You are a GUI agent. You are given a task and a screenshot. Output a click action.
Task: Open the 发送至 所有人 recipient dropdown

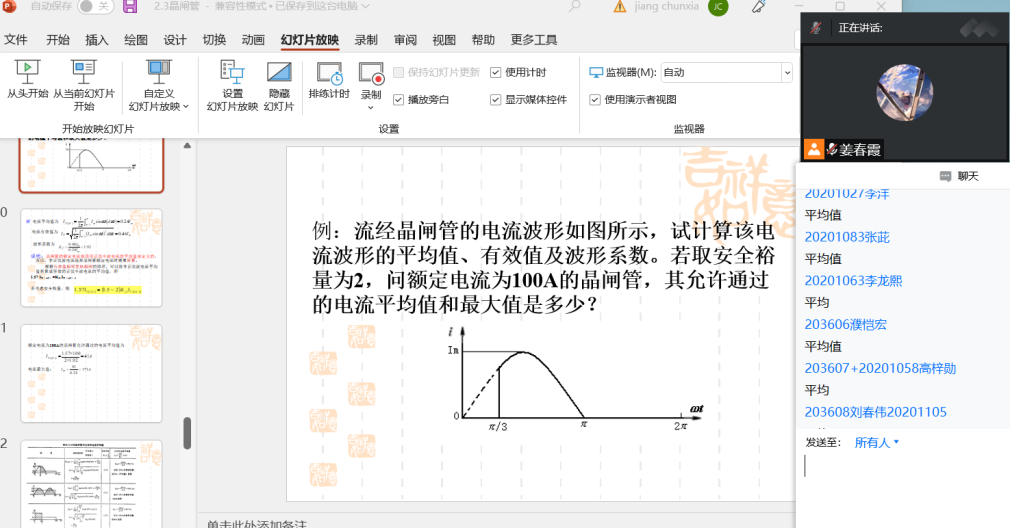point(877,442)
